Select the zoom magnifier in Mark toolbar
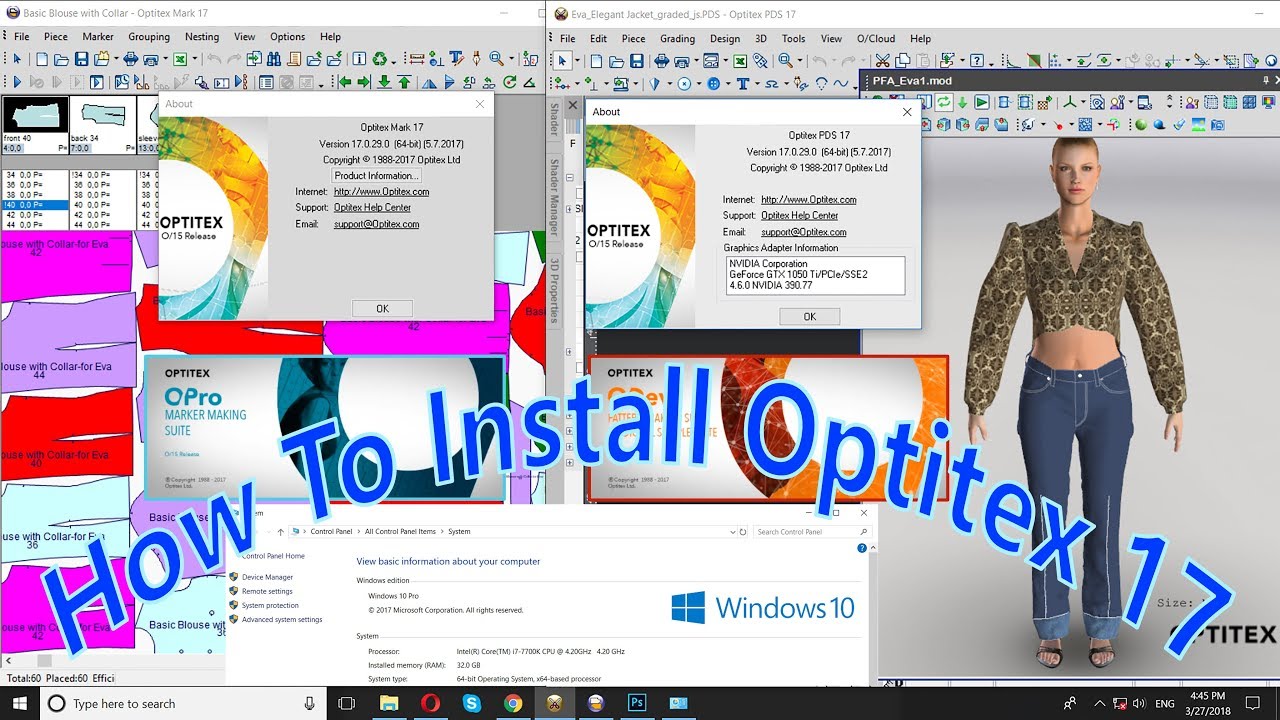The height and width of the screenshot is (720, 1280). point(496,59)
